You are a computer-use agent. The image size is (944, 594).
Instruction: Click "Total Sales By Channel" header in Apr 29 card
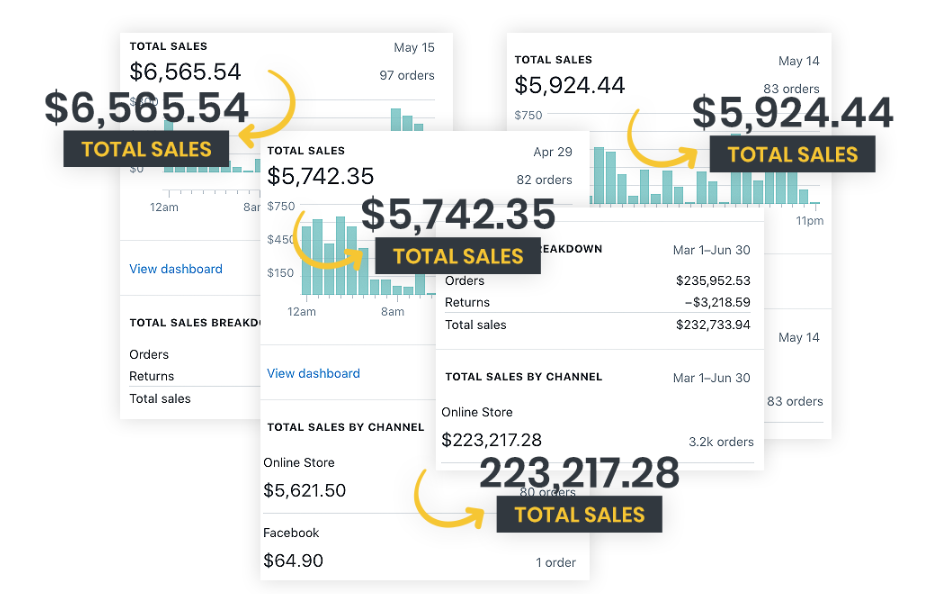(x=346, y=427)
